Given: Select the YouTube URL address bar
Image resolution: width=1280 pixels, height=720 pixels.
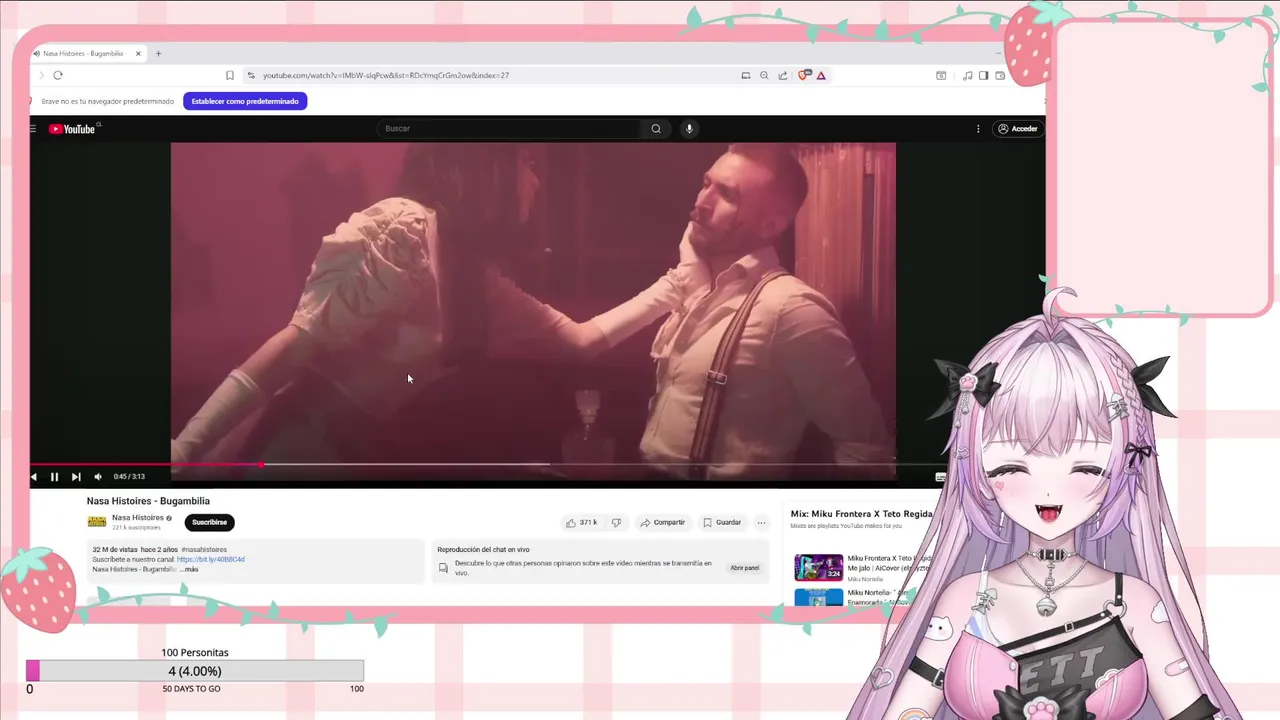Looking at the screenshot, I should (x=386, y=75).
